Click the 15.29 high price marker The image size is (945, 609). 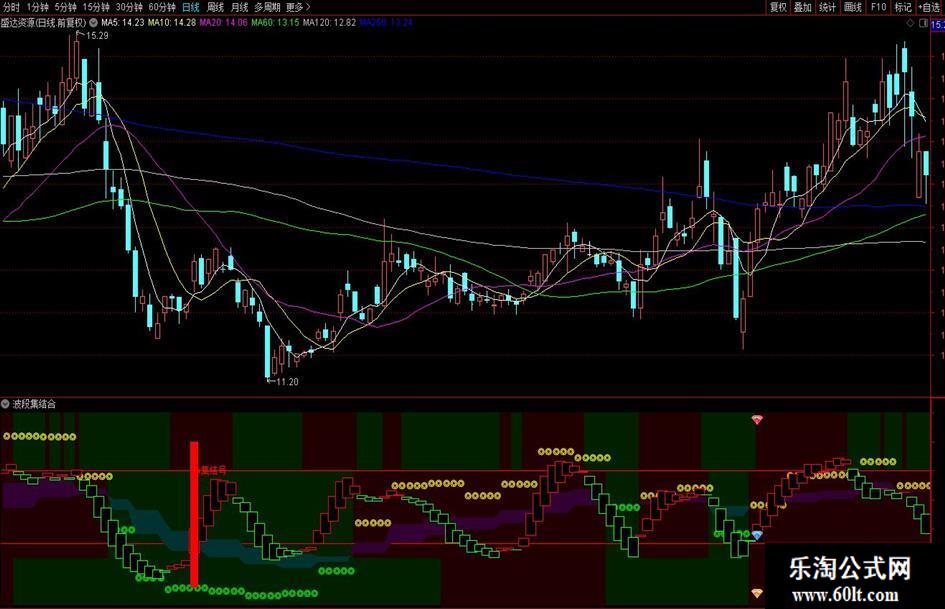click(97, 36)
